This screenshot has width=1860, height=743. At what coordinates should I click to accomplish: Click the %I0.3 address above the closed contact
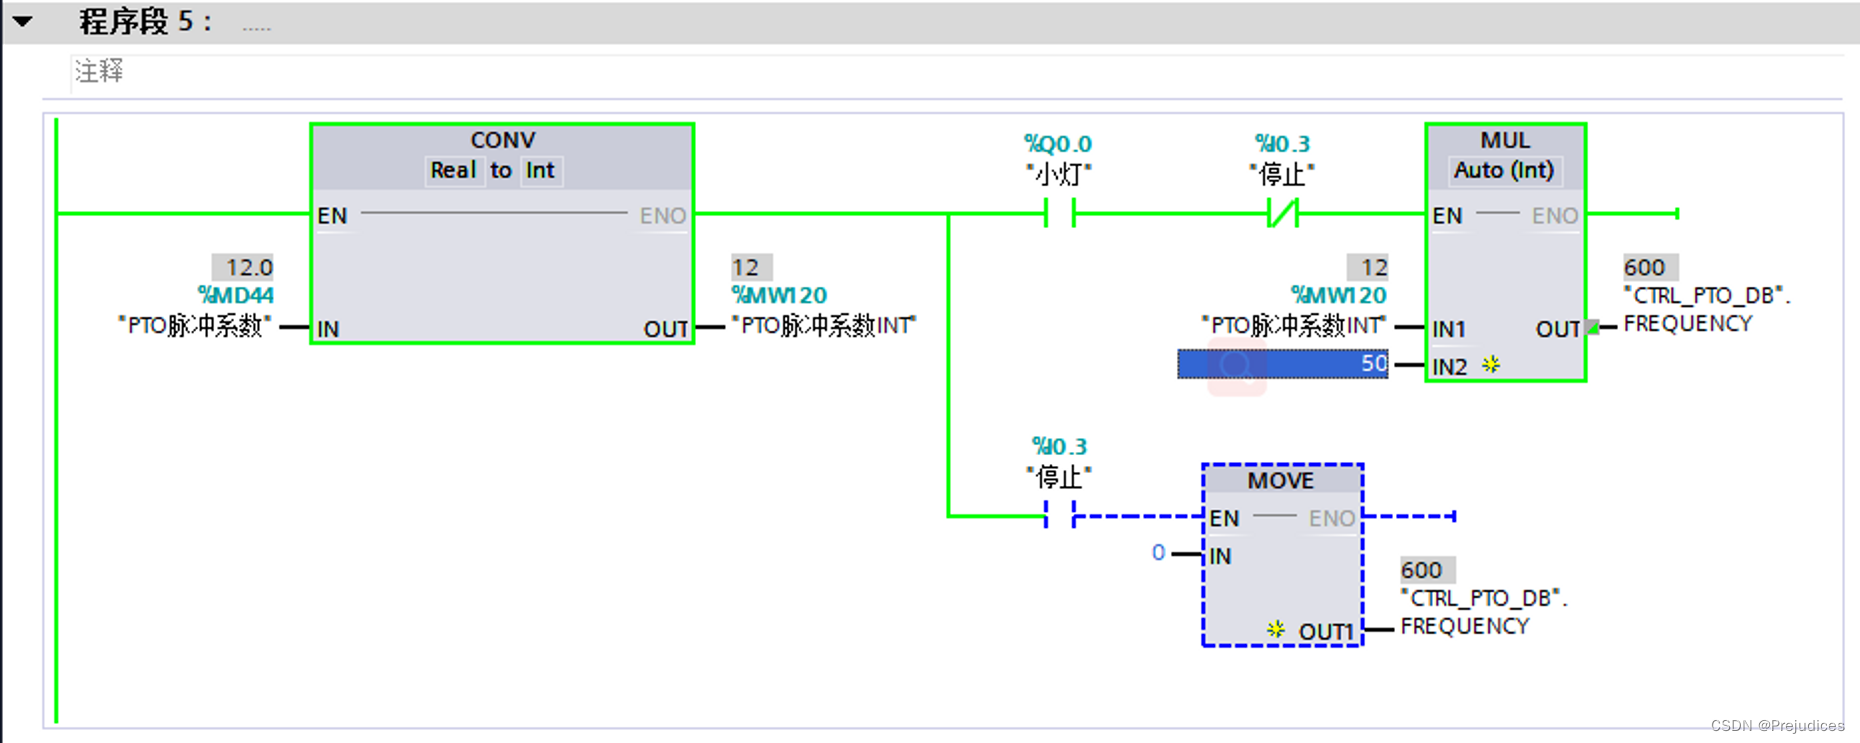[1282, 144]
